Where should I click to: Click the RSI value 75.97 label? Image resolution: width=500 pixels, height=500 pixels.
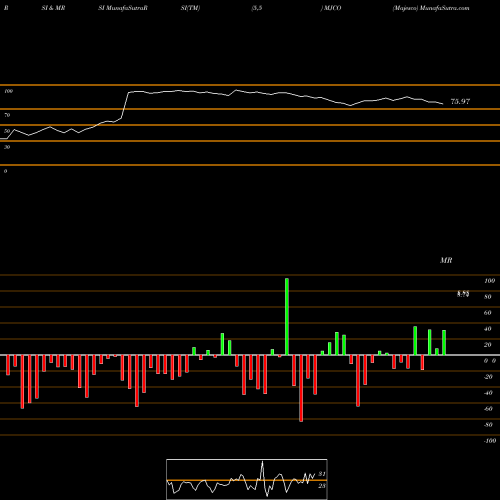click(460, 101)
